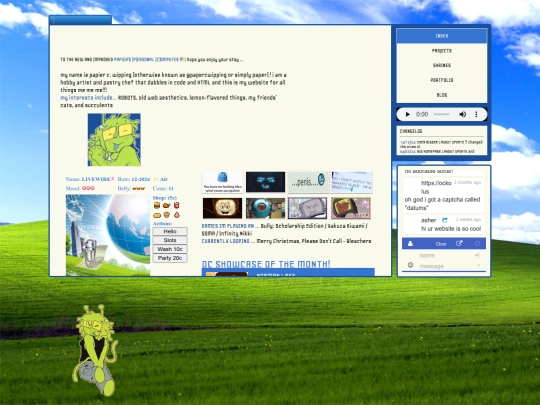
Task: Buy the burger item in the shop
Action: coord(157,206)
